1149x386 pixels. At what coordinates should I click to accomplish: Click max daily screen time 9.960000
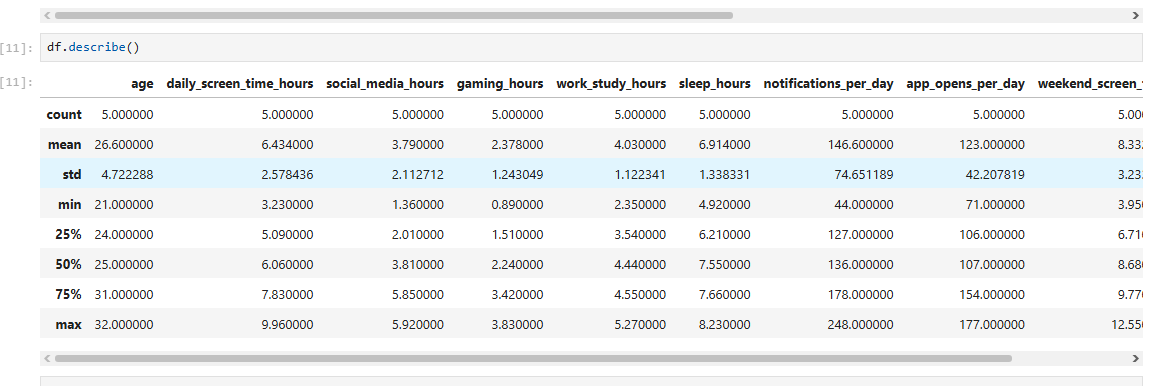point(287,324)
